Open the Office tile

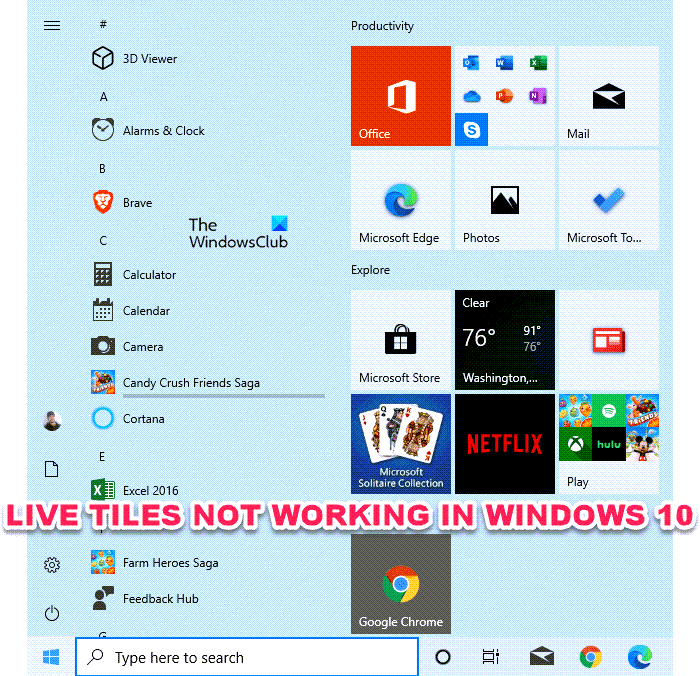400,96
